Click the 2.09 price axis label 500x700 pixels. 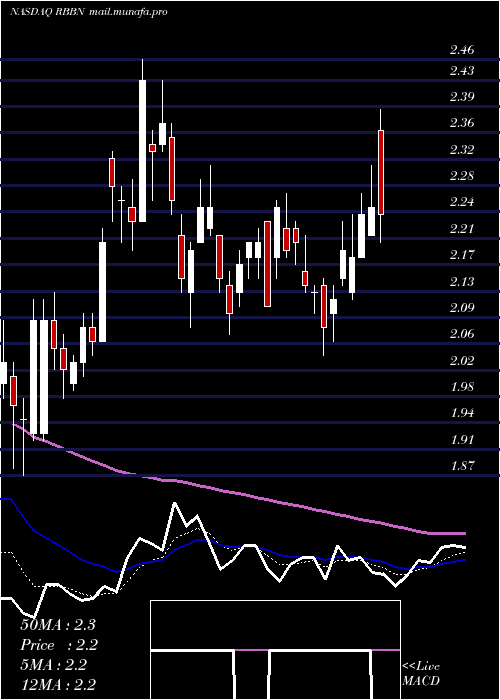pos(462,308)
